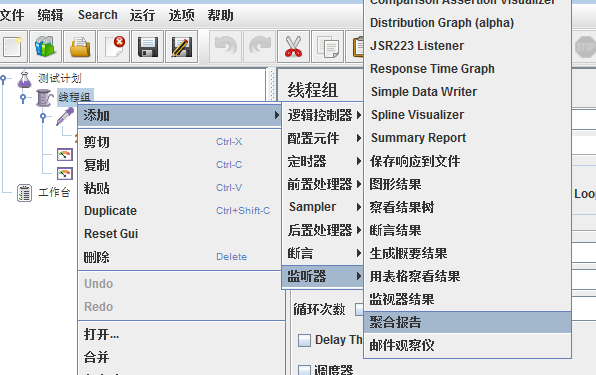This screenshot has height=375, width=596.
Task: Choose Reset Gui from the context menu
Action: click(179, 234)
